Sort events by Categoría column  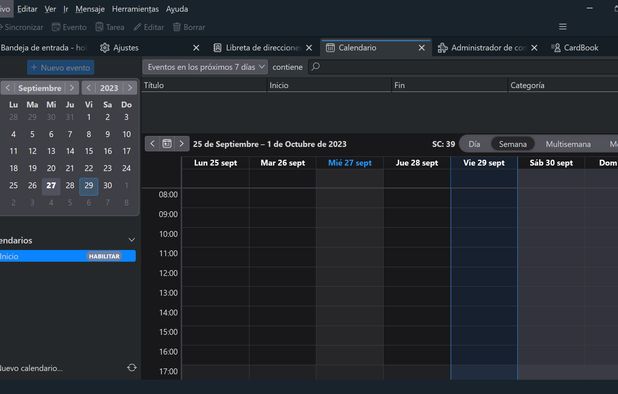563,85
